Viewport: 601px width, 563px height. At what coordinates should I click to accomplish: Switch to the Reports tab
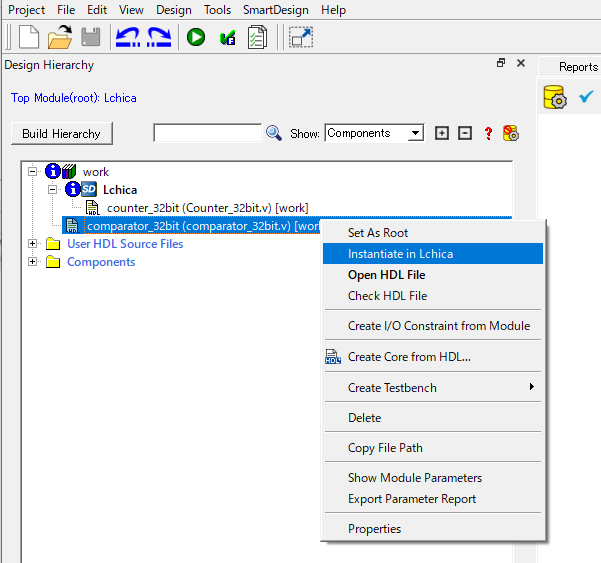[x=577, y=67]
